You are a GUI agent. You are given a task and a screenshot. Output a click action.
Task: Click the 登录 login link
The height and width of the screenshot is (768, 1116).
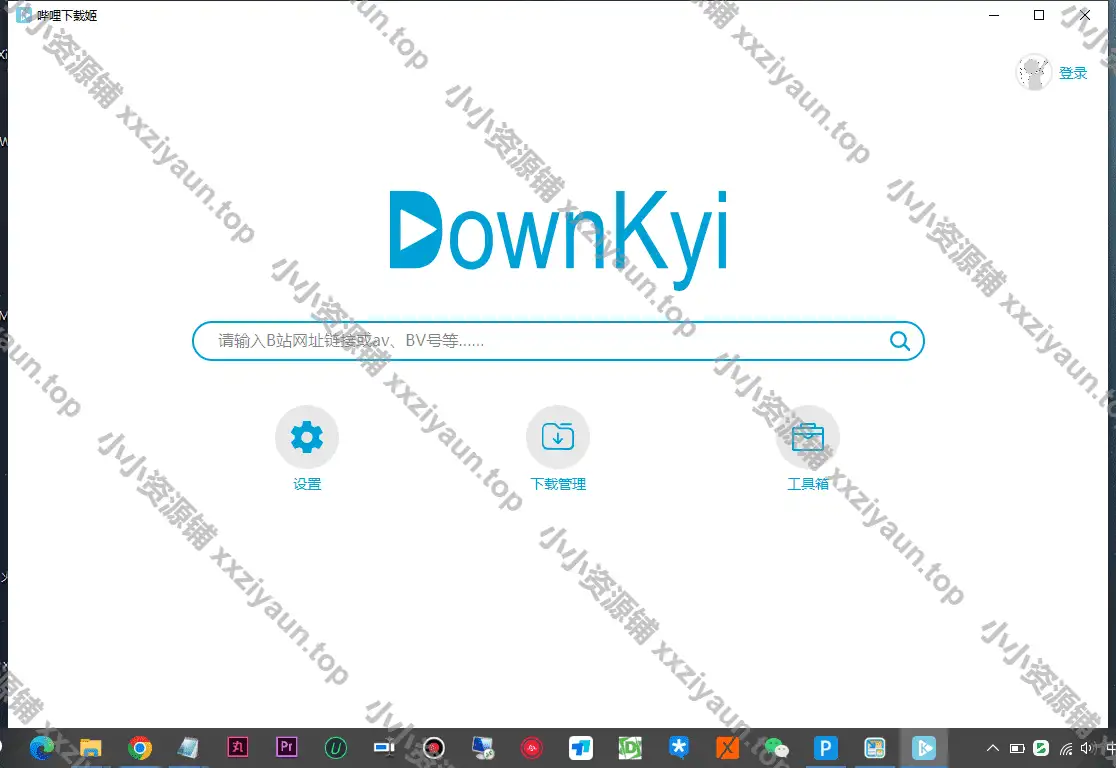click(x=1073, y=73)
